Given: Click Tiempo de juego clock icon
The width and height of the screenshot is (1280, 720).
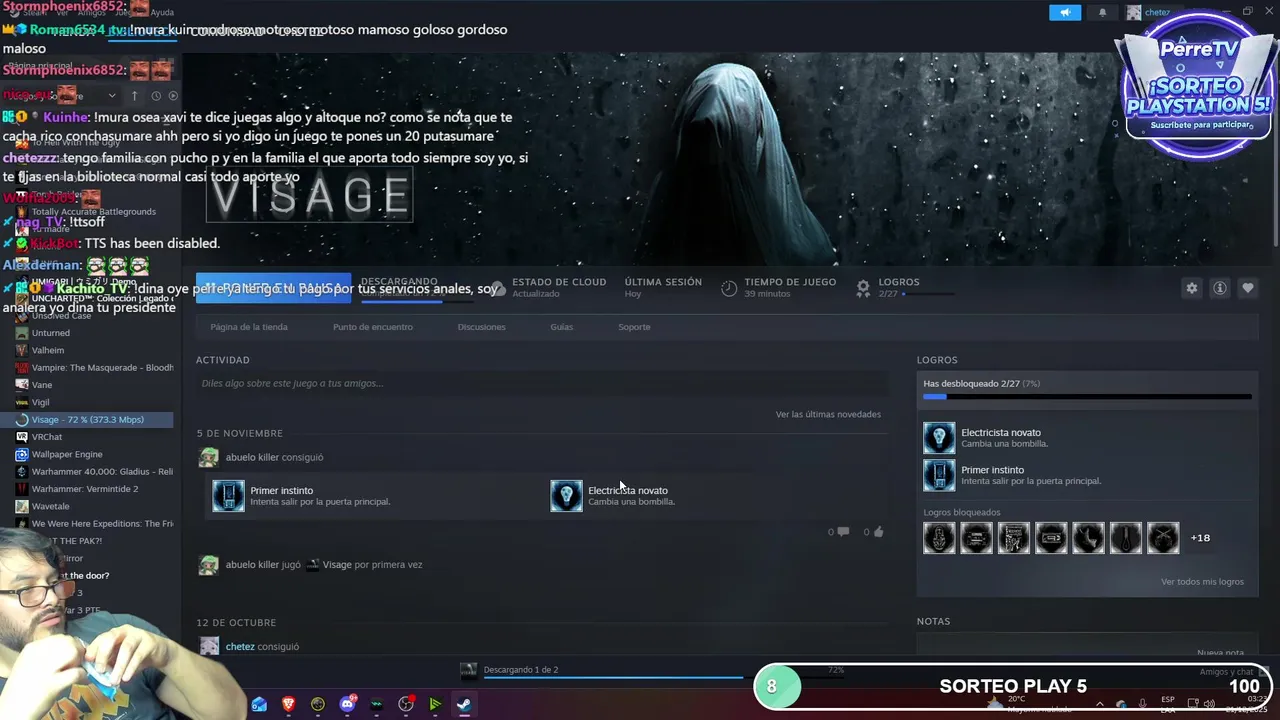Looking at the screenshot, I should pyautogui.click(x=729, y=288).
